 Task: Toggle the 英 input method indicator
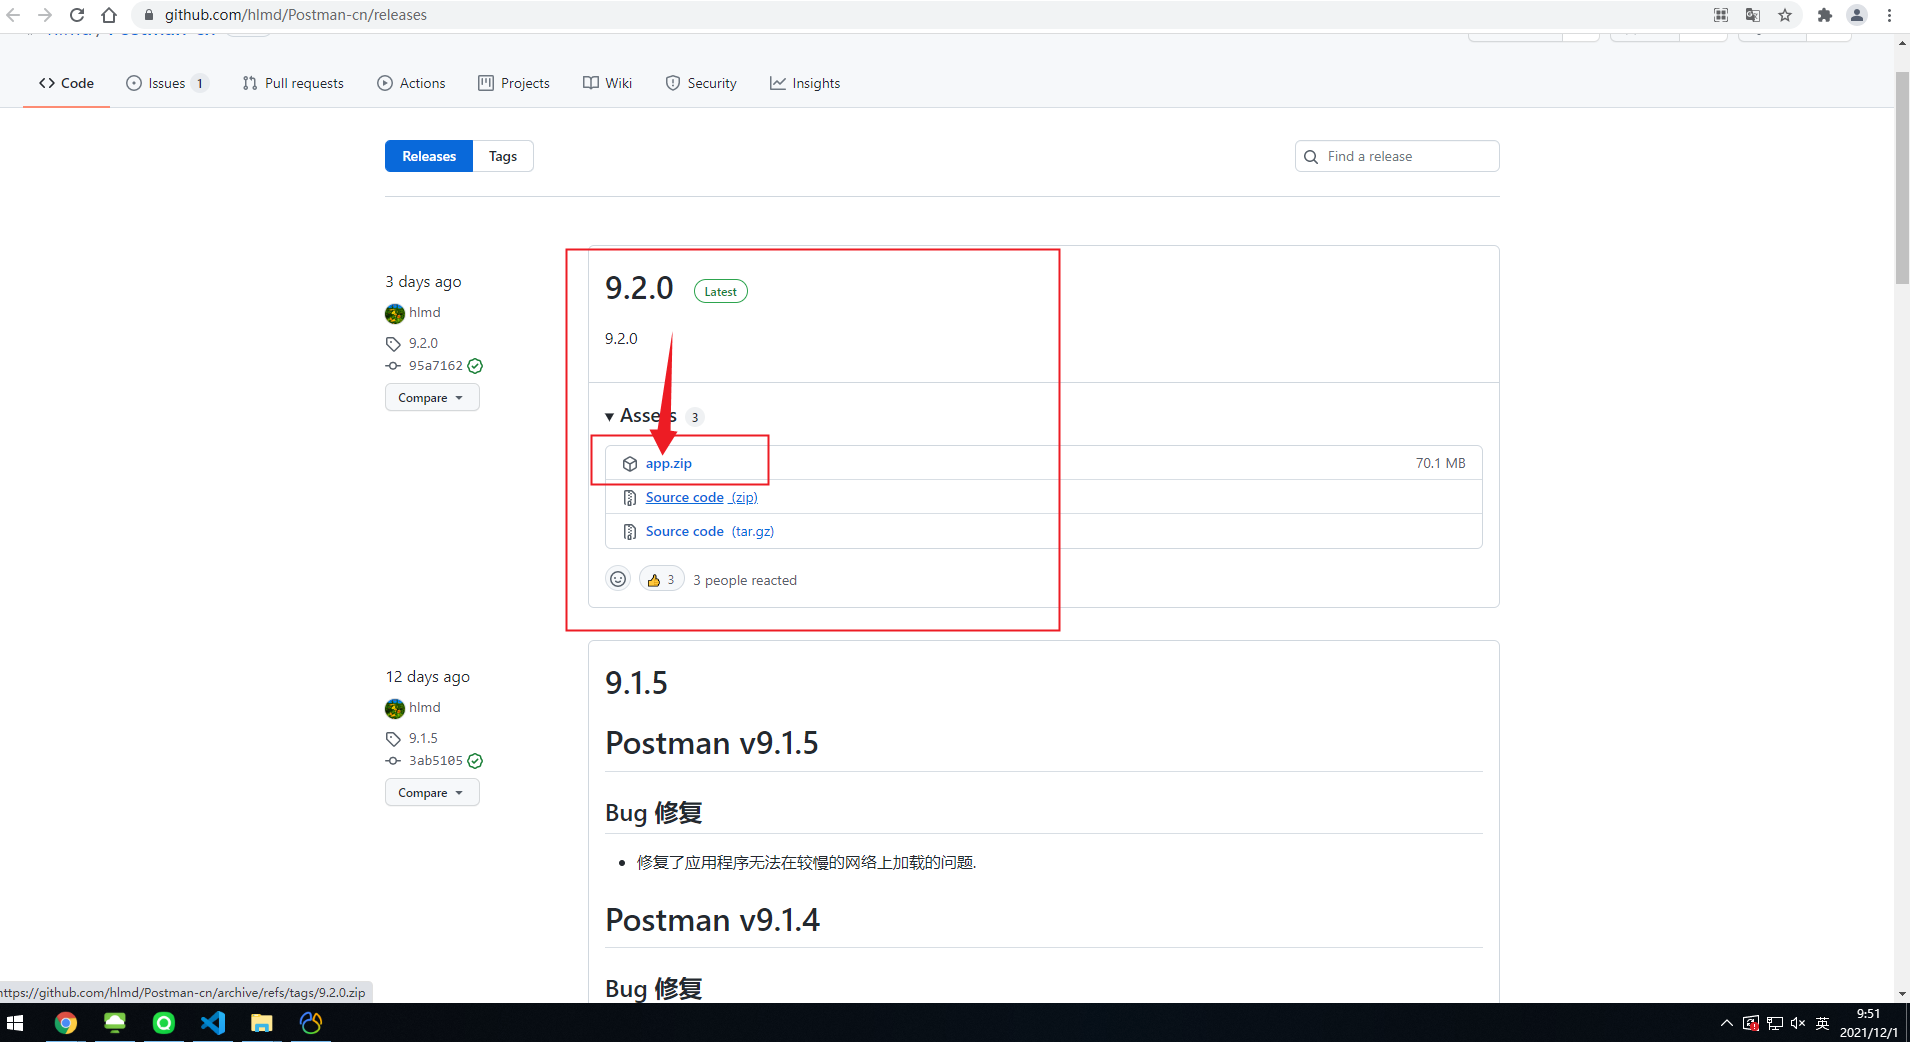click(1822, 1023)
